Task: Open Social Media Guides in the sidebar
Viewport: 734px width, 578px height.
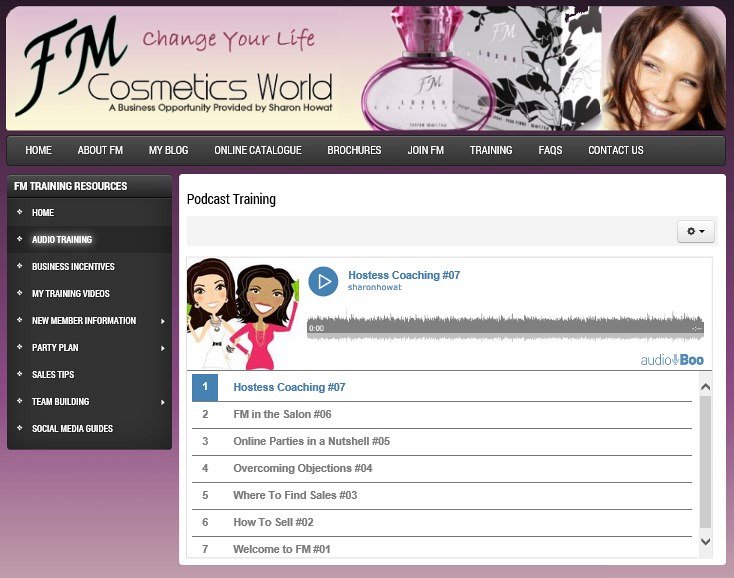Action: (72, 429)
